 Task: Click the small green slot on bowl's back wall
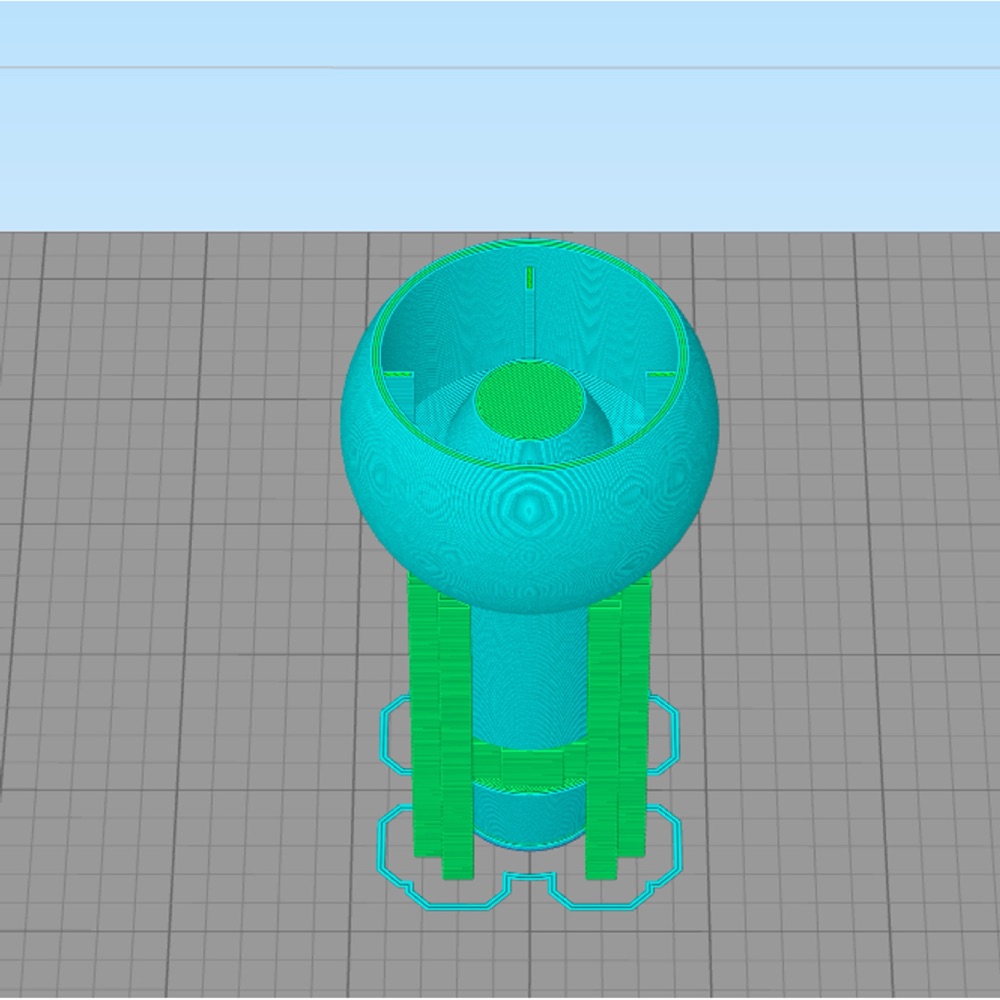(529, 278)
